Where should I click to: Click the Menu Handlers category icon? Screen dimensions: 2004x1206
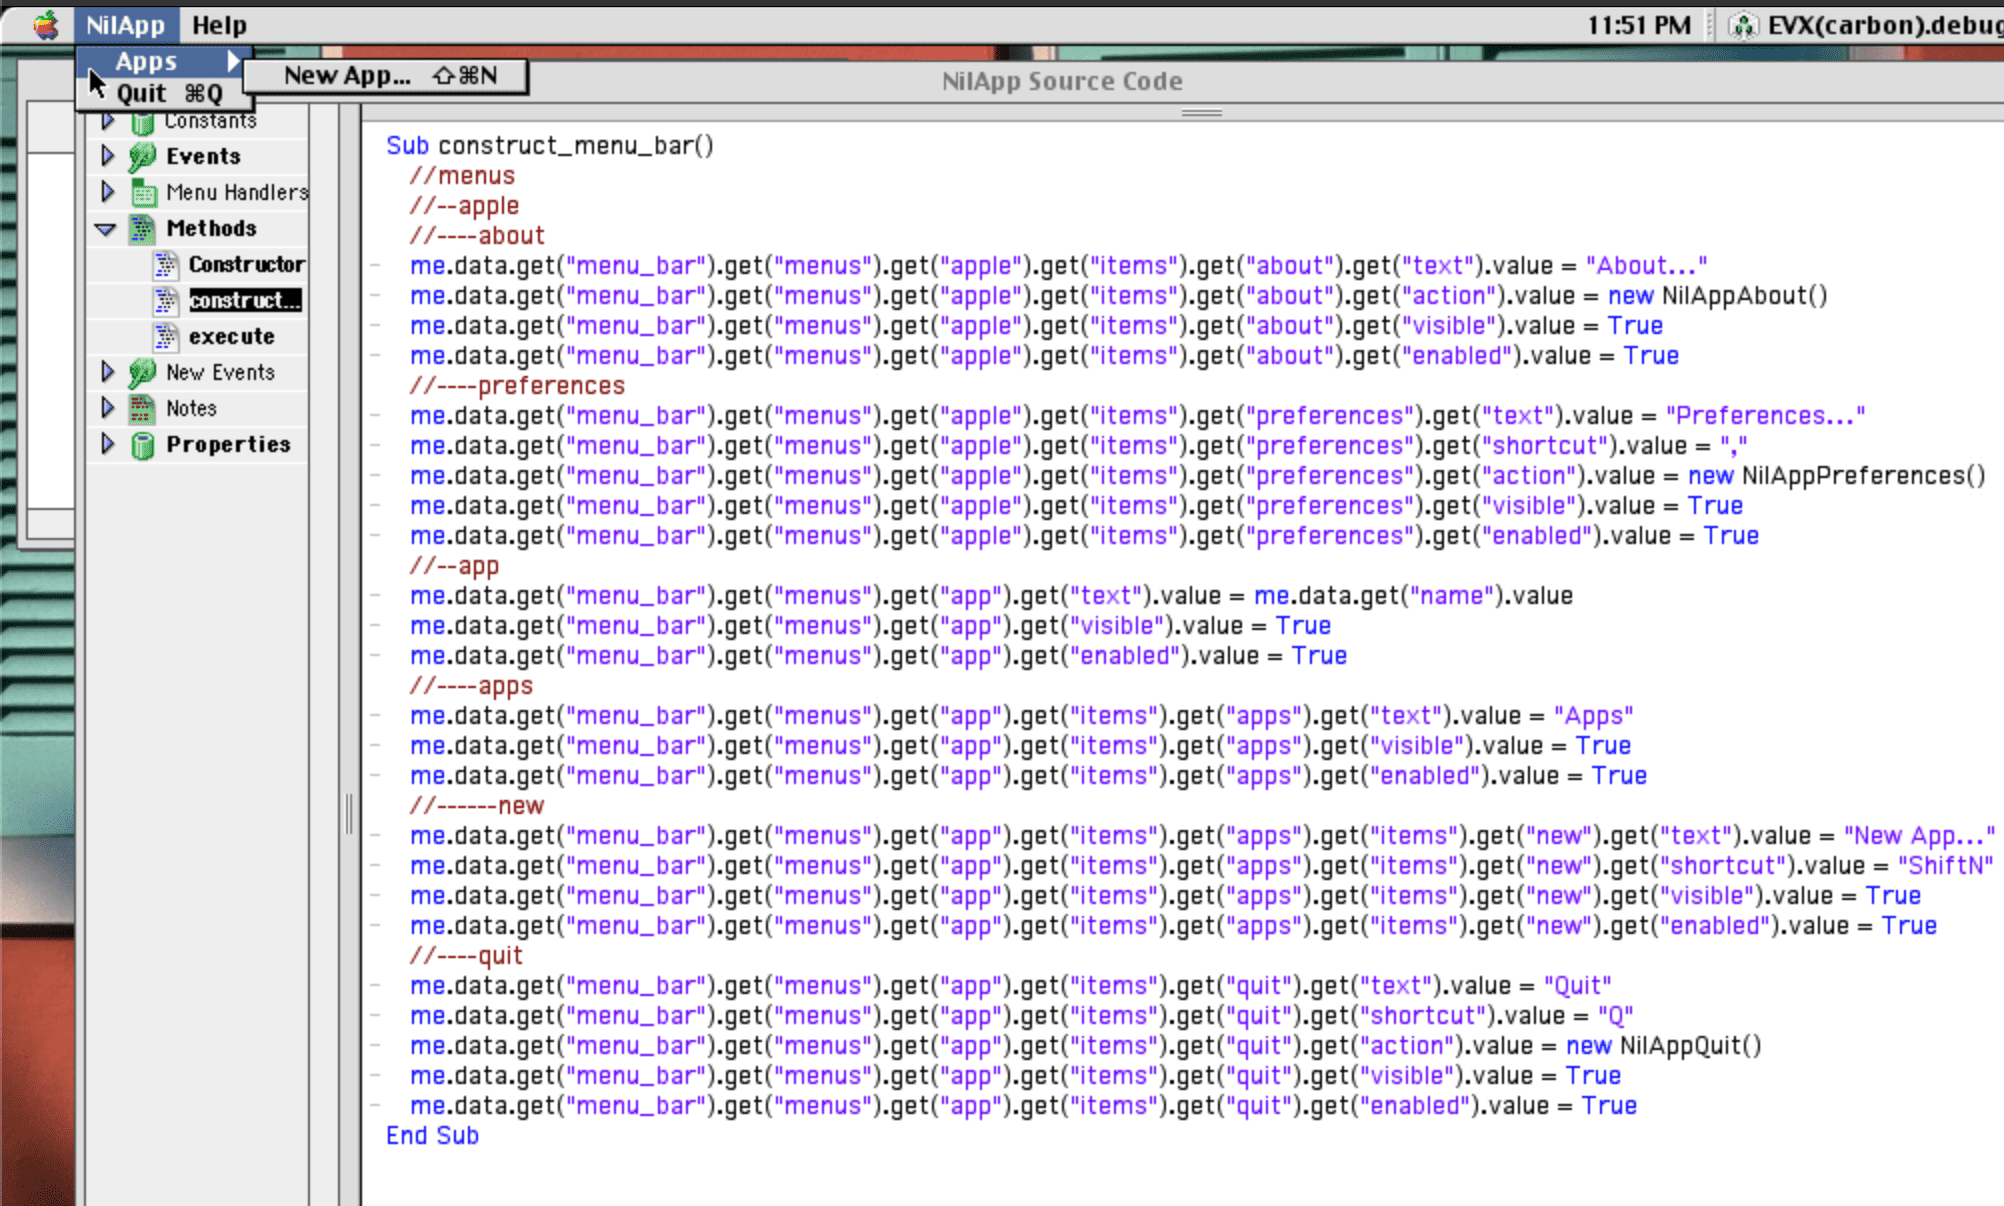click(143, 192)
